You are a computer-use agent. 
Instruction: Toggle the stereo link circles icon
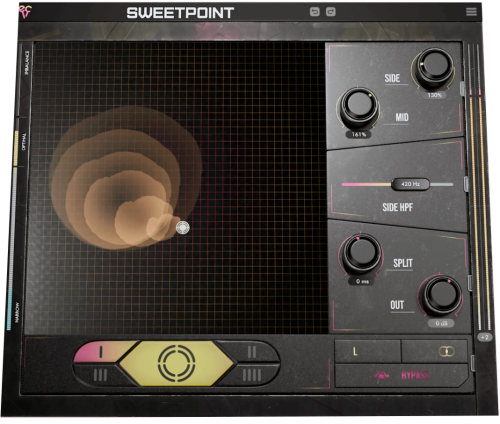click(x=446, y=351)
